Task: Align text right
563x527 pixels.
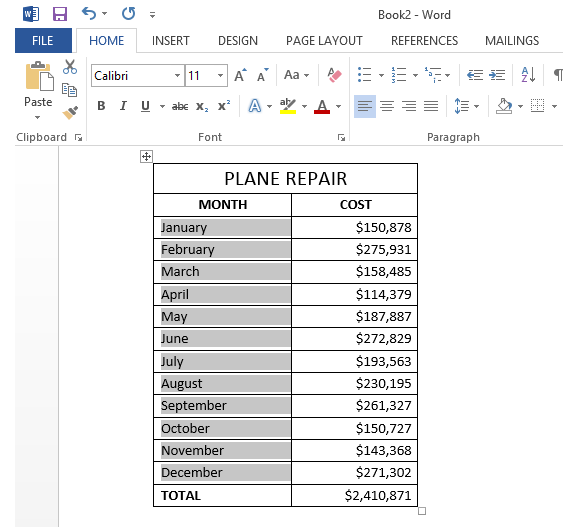Action: pyautogui.click(x=409, y=106)
